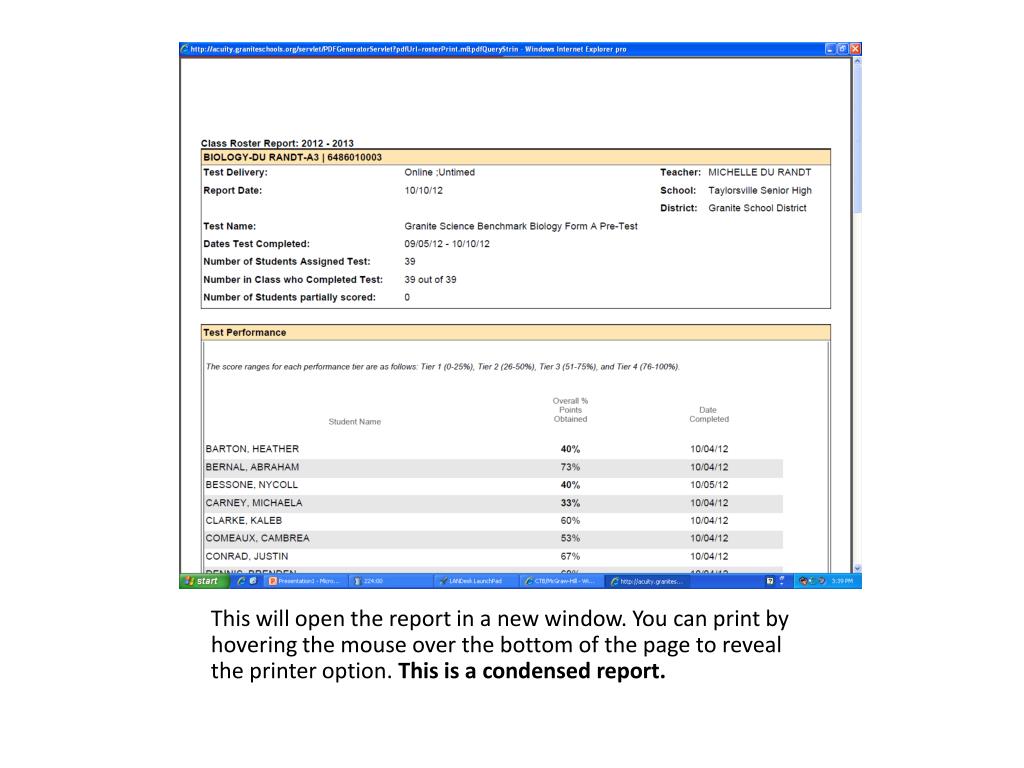This screenshot has width=1024, height=768.
Task: Open the Windows start menu
Action: [x=204, y=581]
